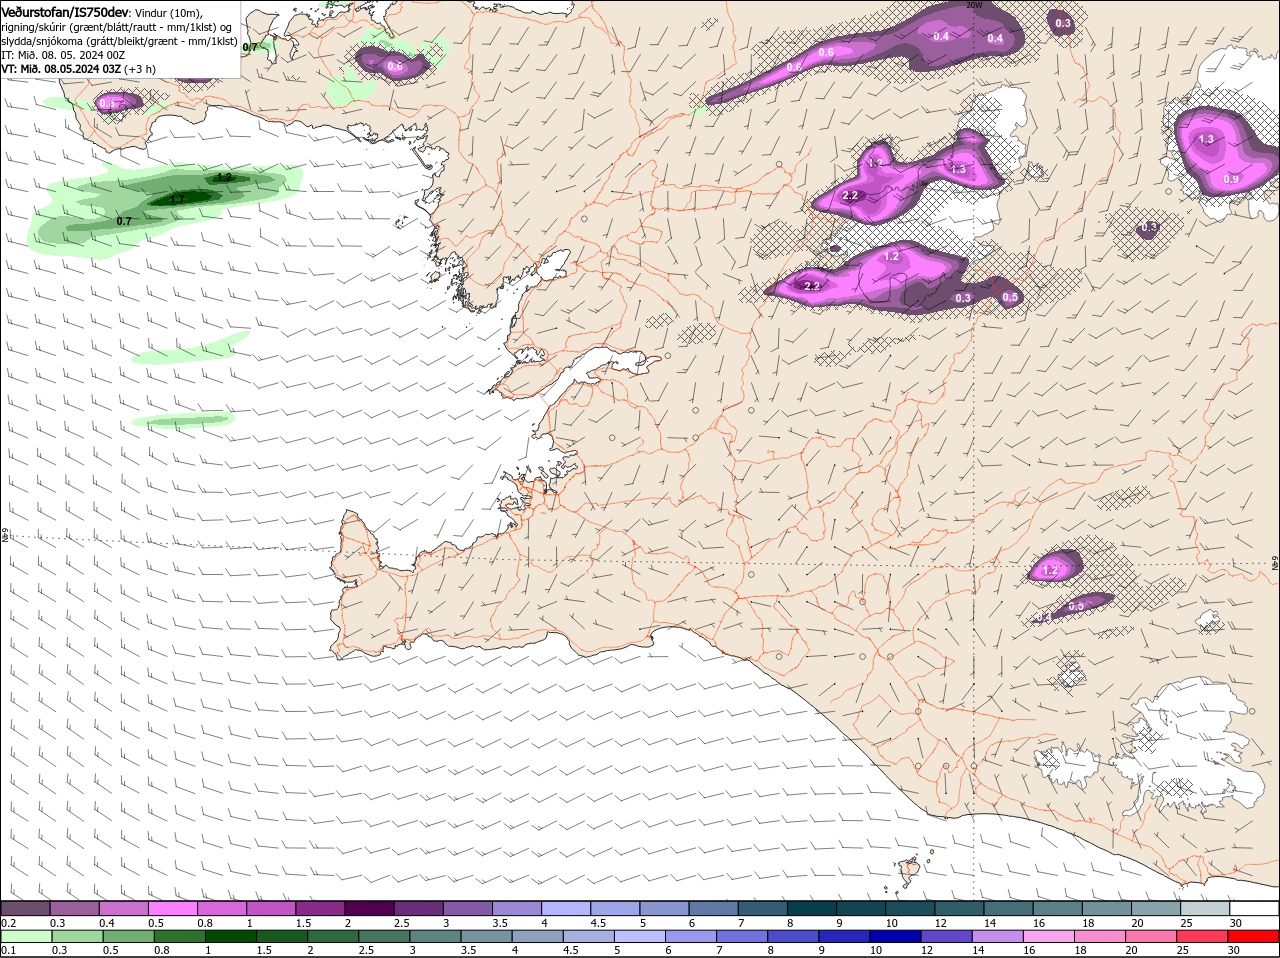Screen dimensions: 1280x958
Task: Click the 30 label ending the snow legend
Action: 1236,923
